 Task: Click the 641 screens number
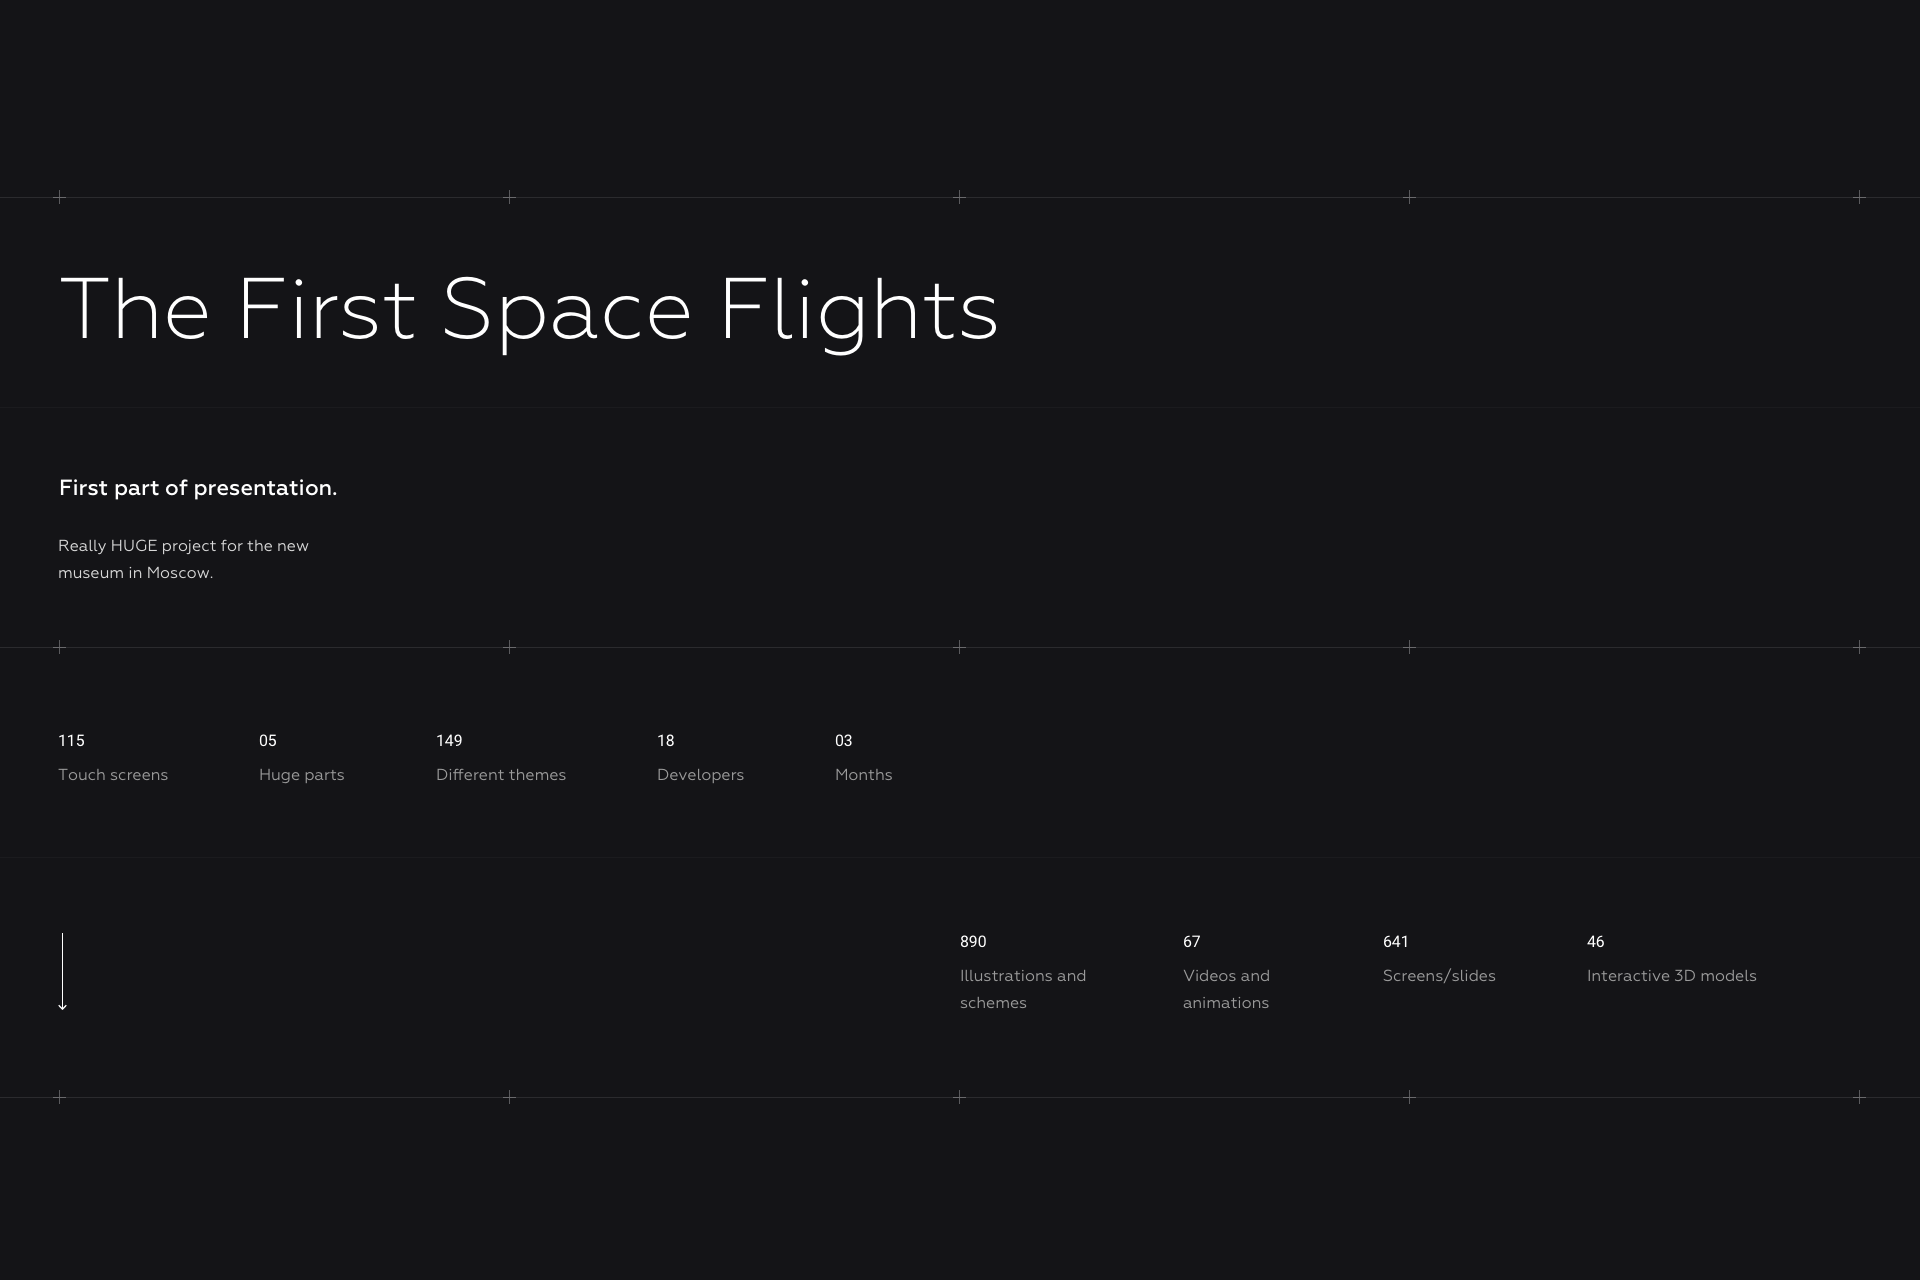point(1396,942)
